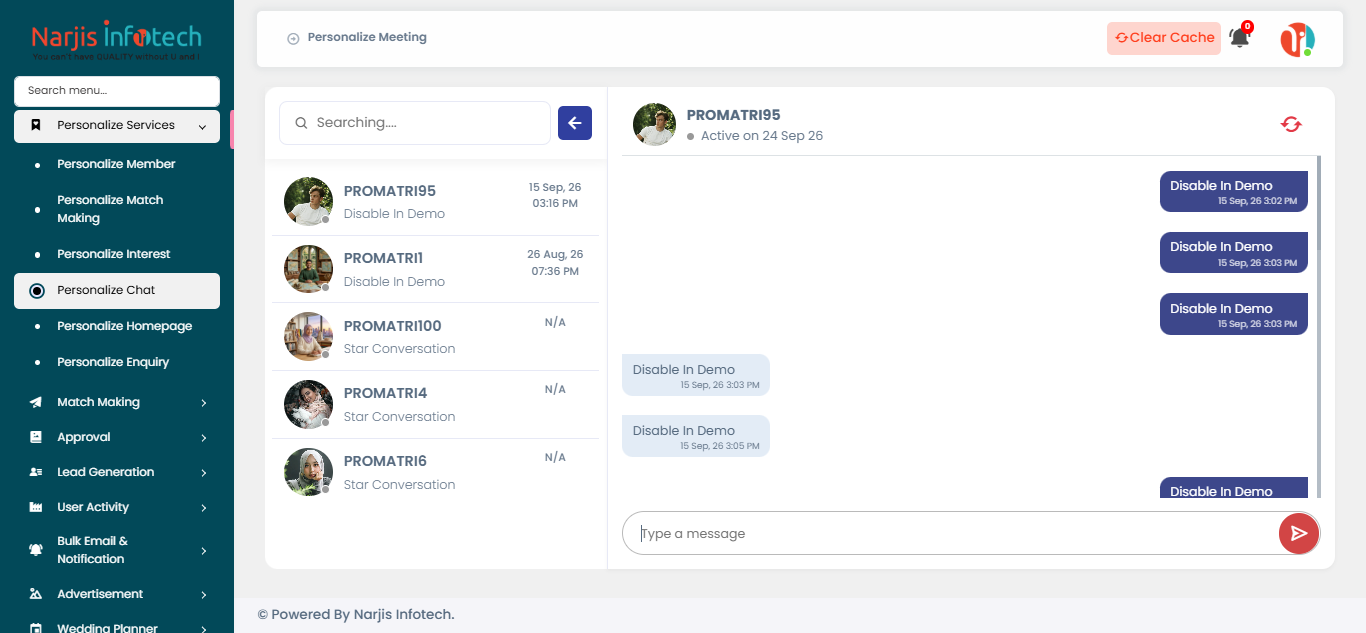Viewport: 1366px width, 633px height.
Task: Click Active on 24 Sep 26 status
Action: click(762, 136)
